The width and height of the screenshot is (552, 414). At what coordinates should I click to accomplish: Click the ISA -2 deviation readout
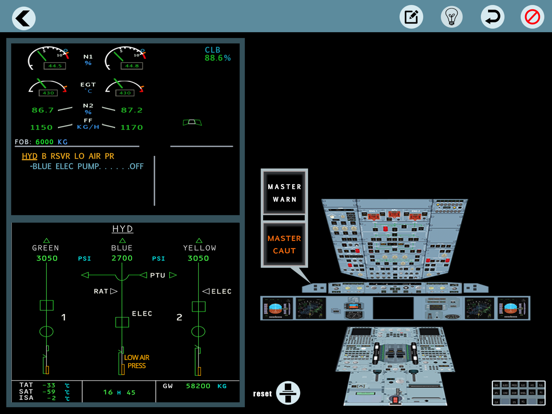[x=45, y=398]
